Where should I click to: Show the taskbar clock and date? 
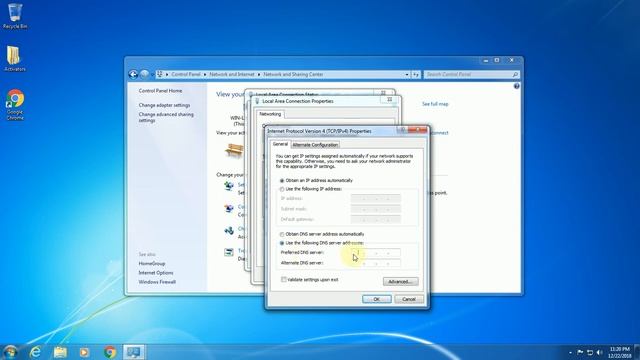tap(620, 352)
